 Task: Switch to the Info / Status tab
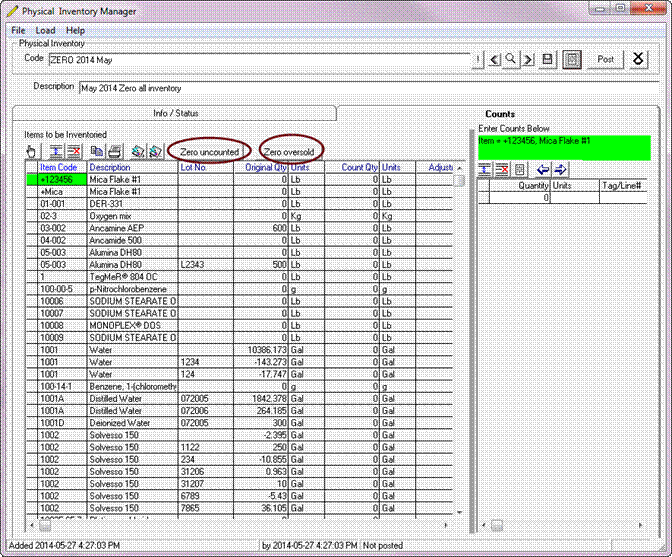click(x=175, y=113)
